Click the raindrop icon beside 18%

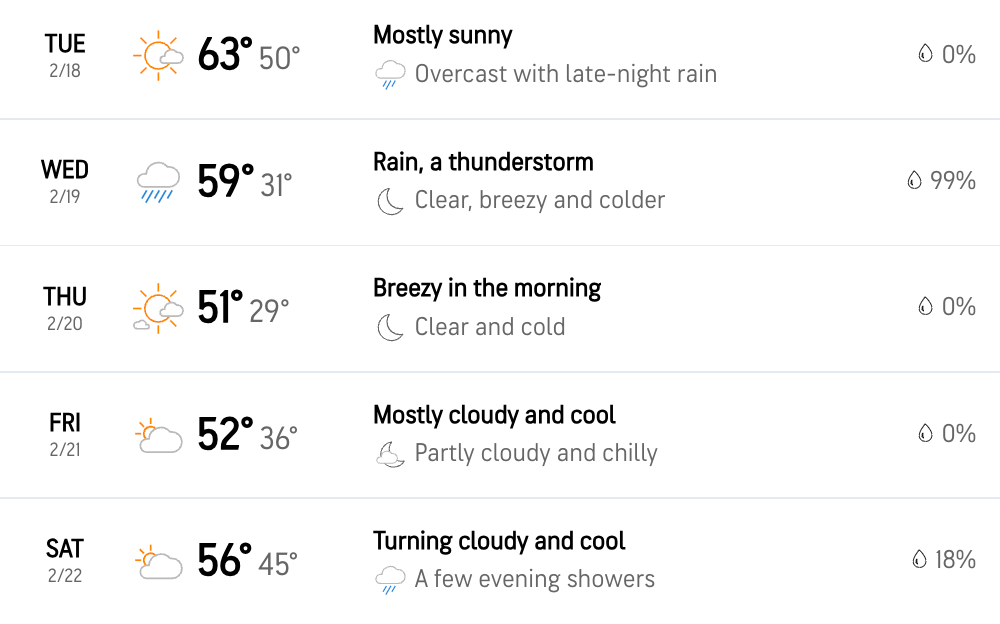point(919,560)
